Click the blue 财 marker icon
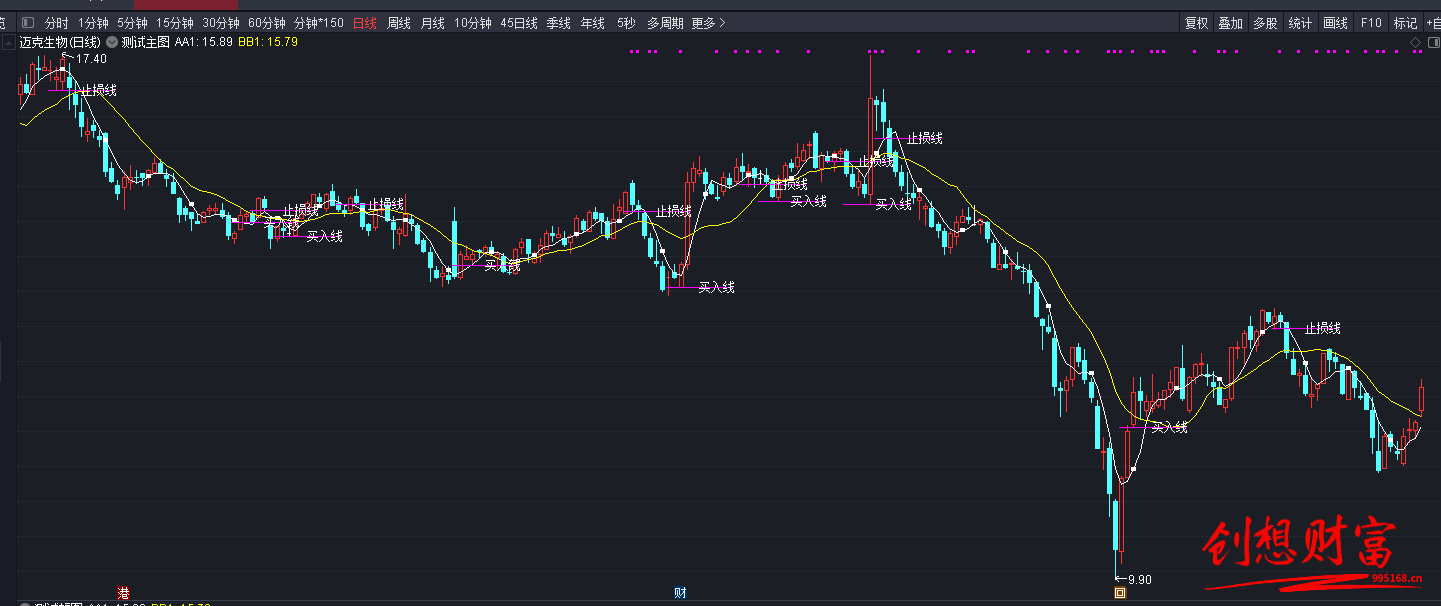 coord(680,592)
